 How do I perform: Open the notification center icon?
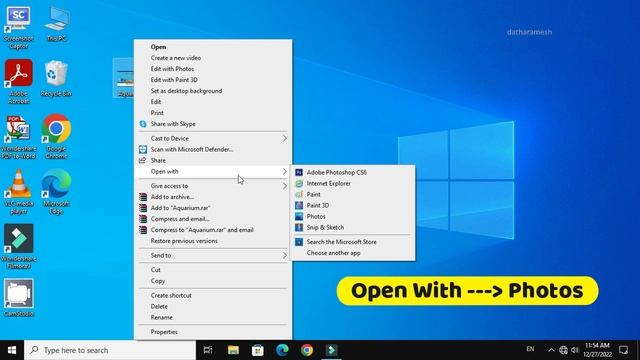(x=623, y=350)
